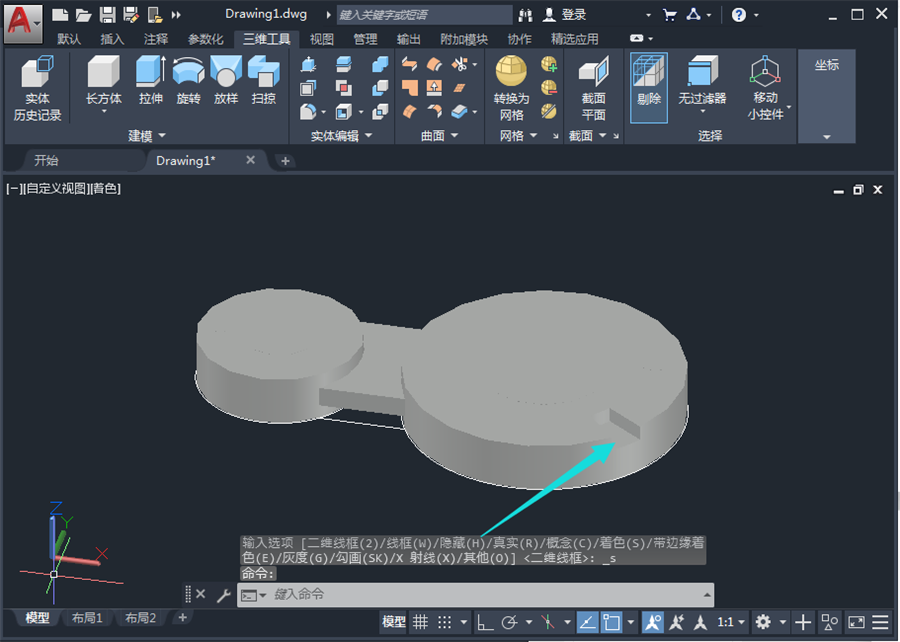Screen dimensions: 900x642
Task: Toggle object snap tracking in status bar
Action: (x=587, y=622)
